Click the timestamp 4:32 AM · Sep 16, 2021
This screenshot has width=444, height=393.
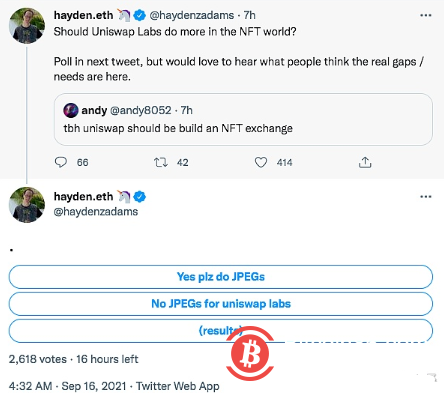(68, 386)
